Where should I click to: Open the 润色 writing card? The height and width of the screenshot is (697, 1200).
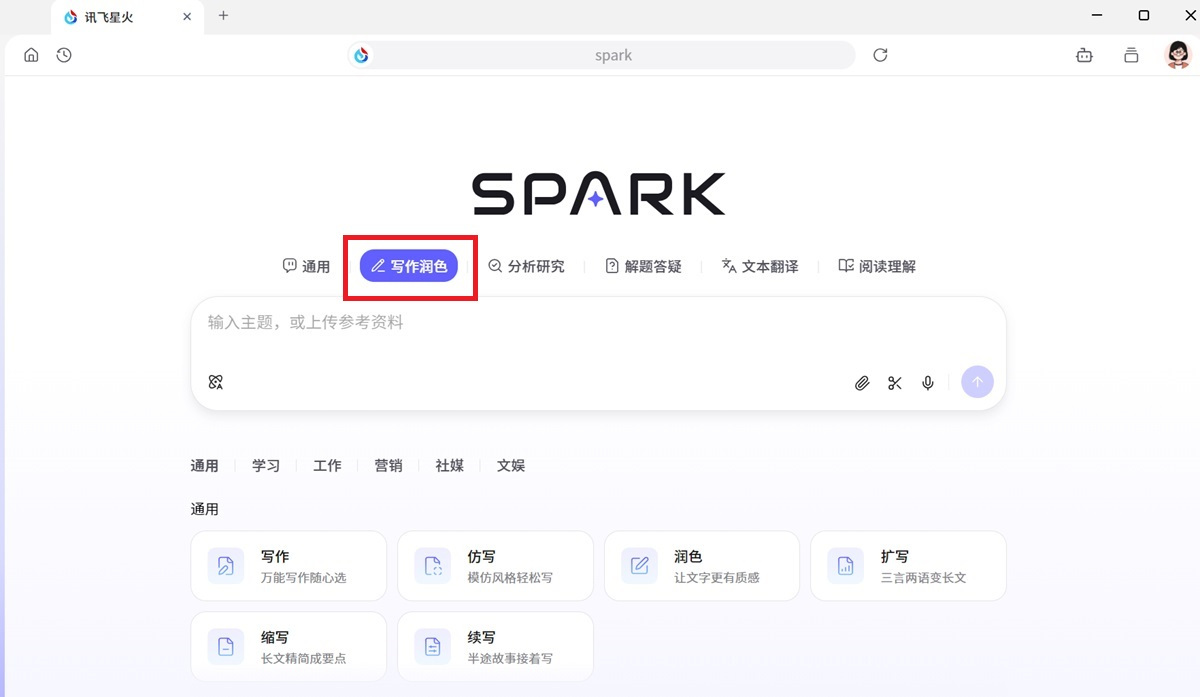click(701, 565)
